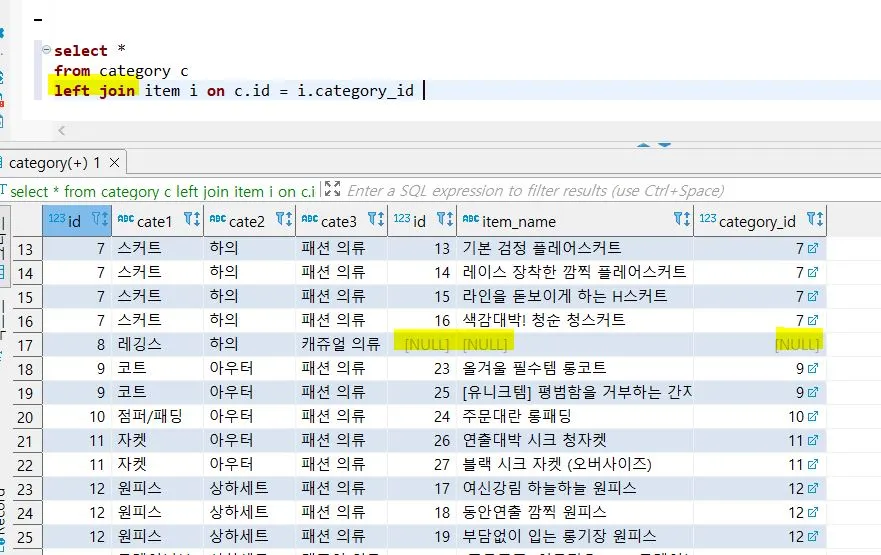The height and width of the screenshot is (555, 881).
Task: Follow category_id link in row 19
Action: point(812,392)
